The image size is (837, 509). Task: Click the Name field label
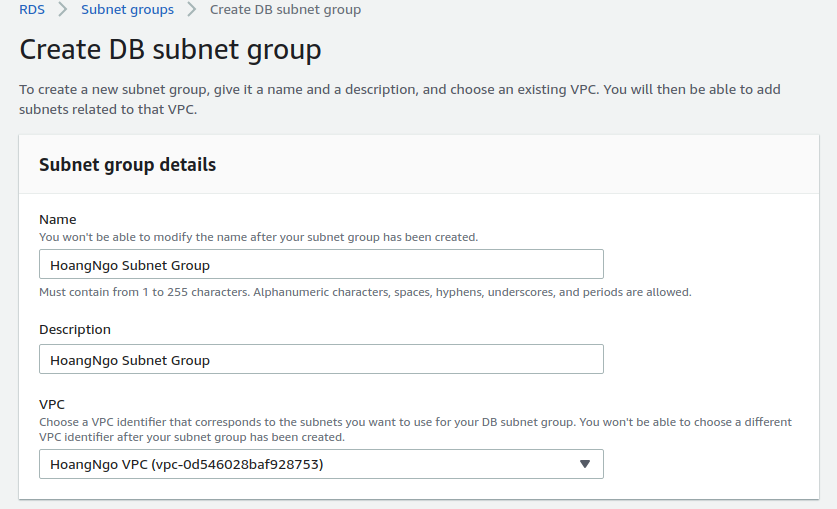(57, 219)
